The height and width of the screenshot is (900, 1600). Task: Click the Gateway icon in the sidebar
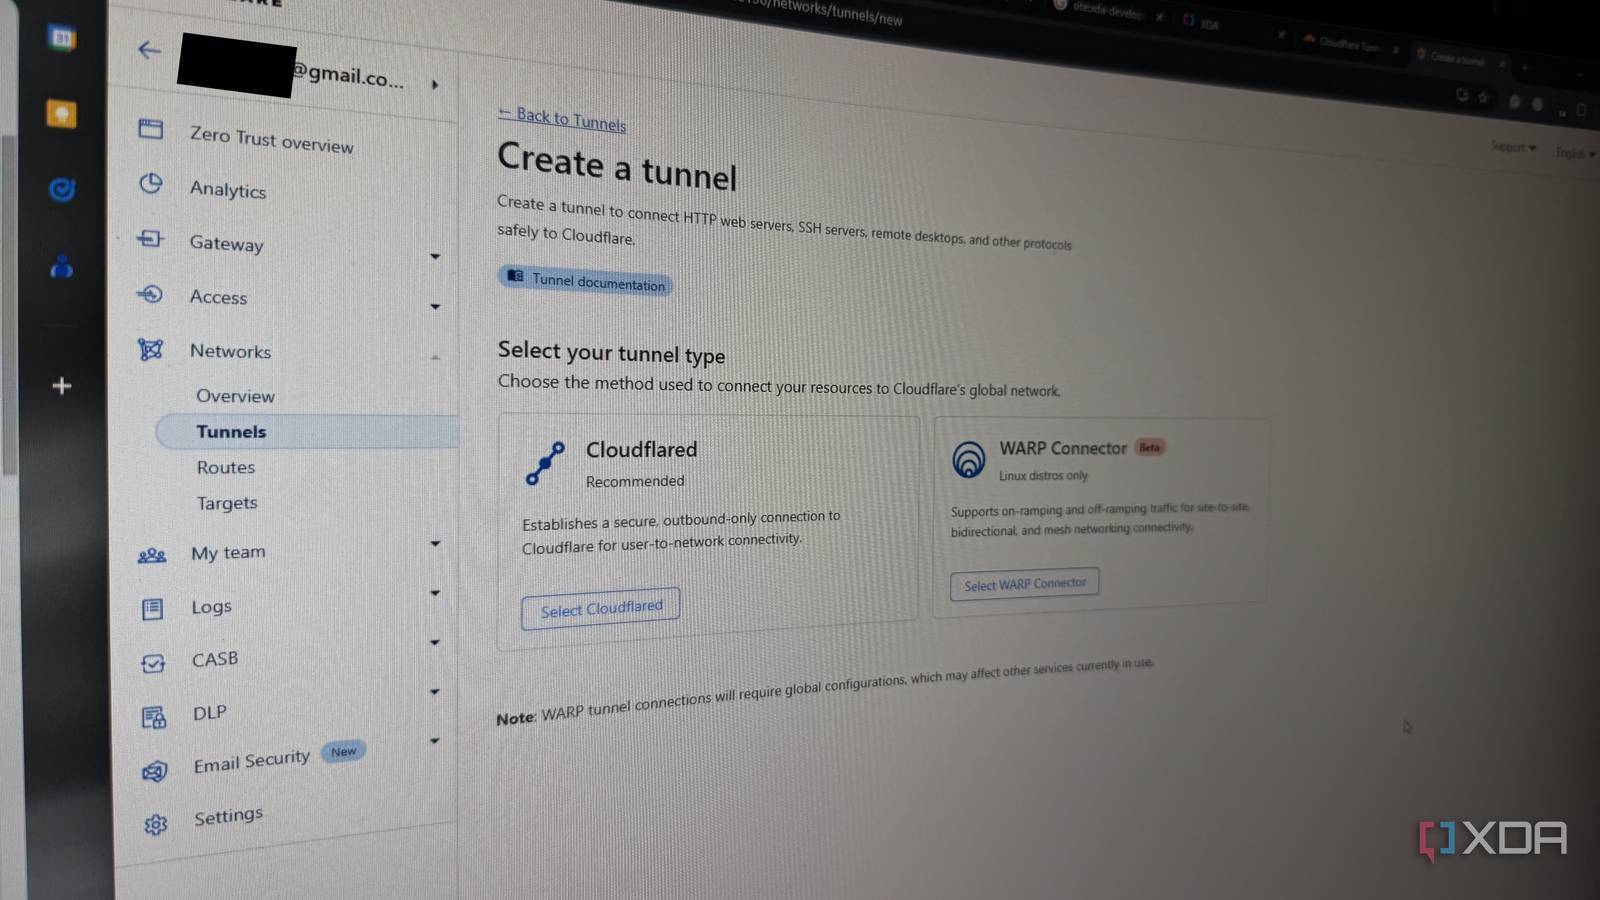click(x=150, y=238)
